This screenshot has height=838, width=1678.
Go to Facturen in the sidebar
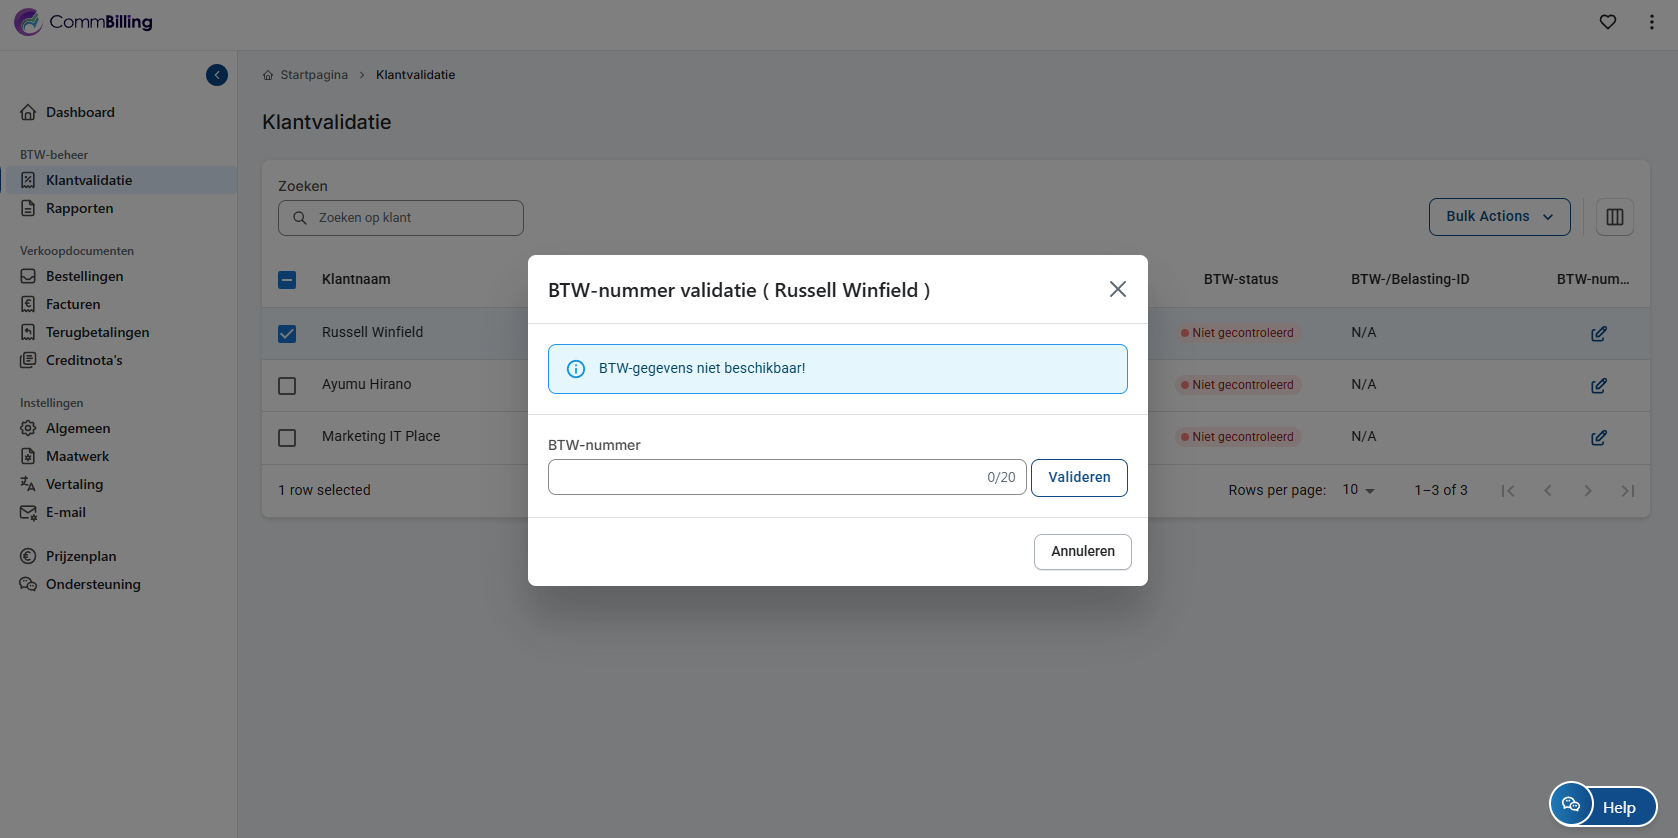[73, 304]
